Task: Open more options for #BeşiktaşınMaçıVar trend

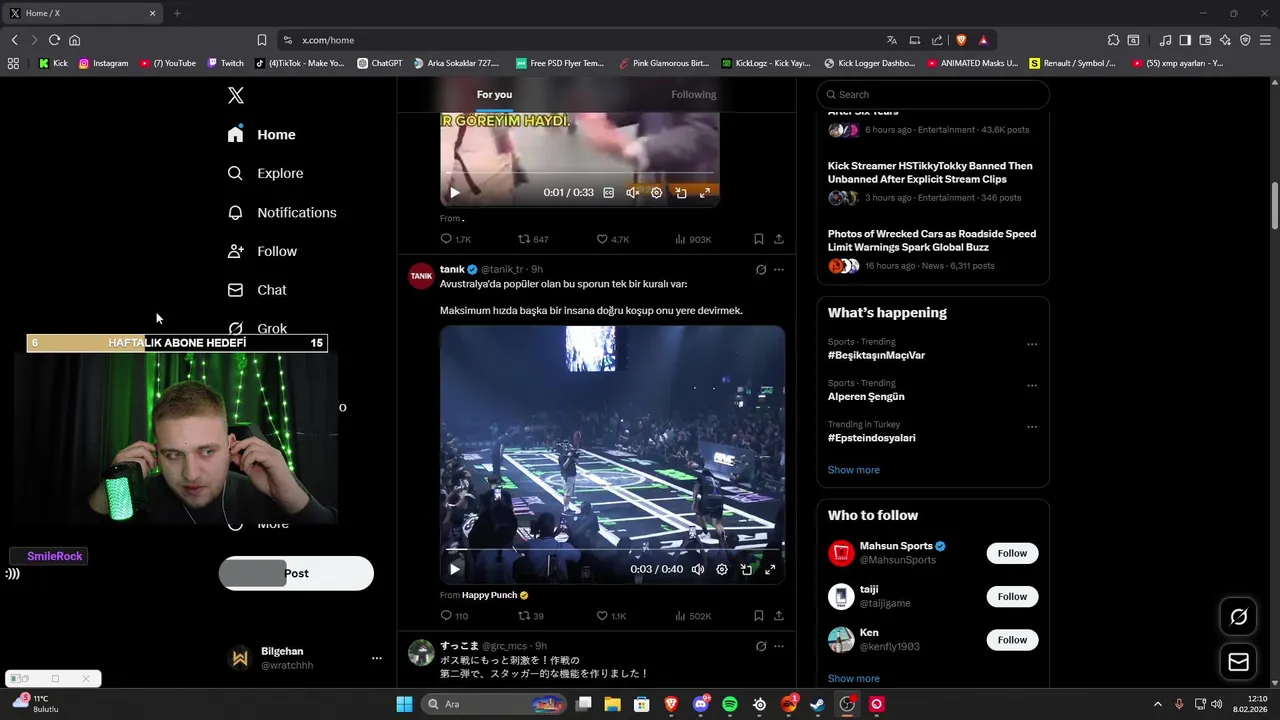Action: coord(1032,345)
